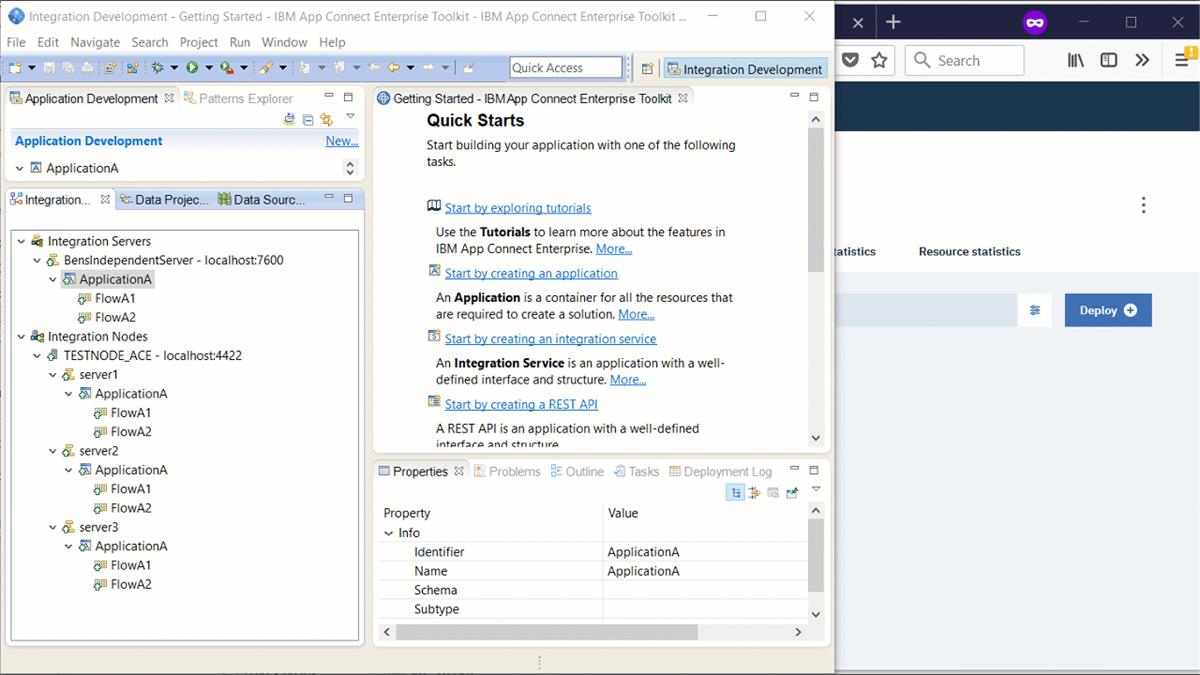Click the Print icon on the main toolbar
Image resolution: width=1200 pixels, height=675 pixels.
(x=84, y=67)
